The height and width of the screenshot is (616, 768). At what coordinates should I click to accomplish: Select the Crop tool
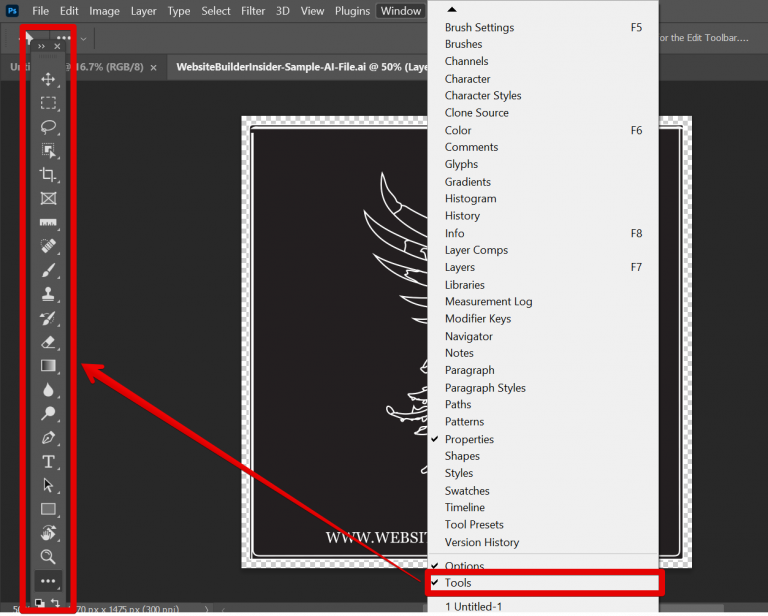pos(48,174)
